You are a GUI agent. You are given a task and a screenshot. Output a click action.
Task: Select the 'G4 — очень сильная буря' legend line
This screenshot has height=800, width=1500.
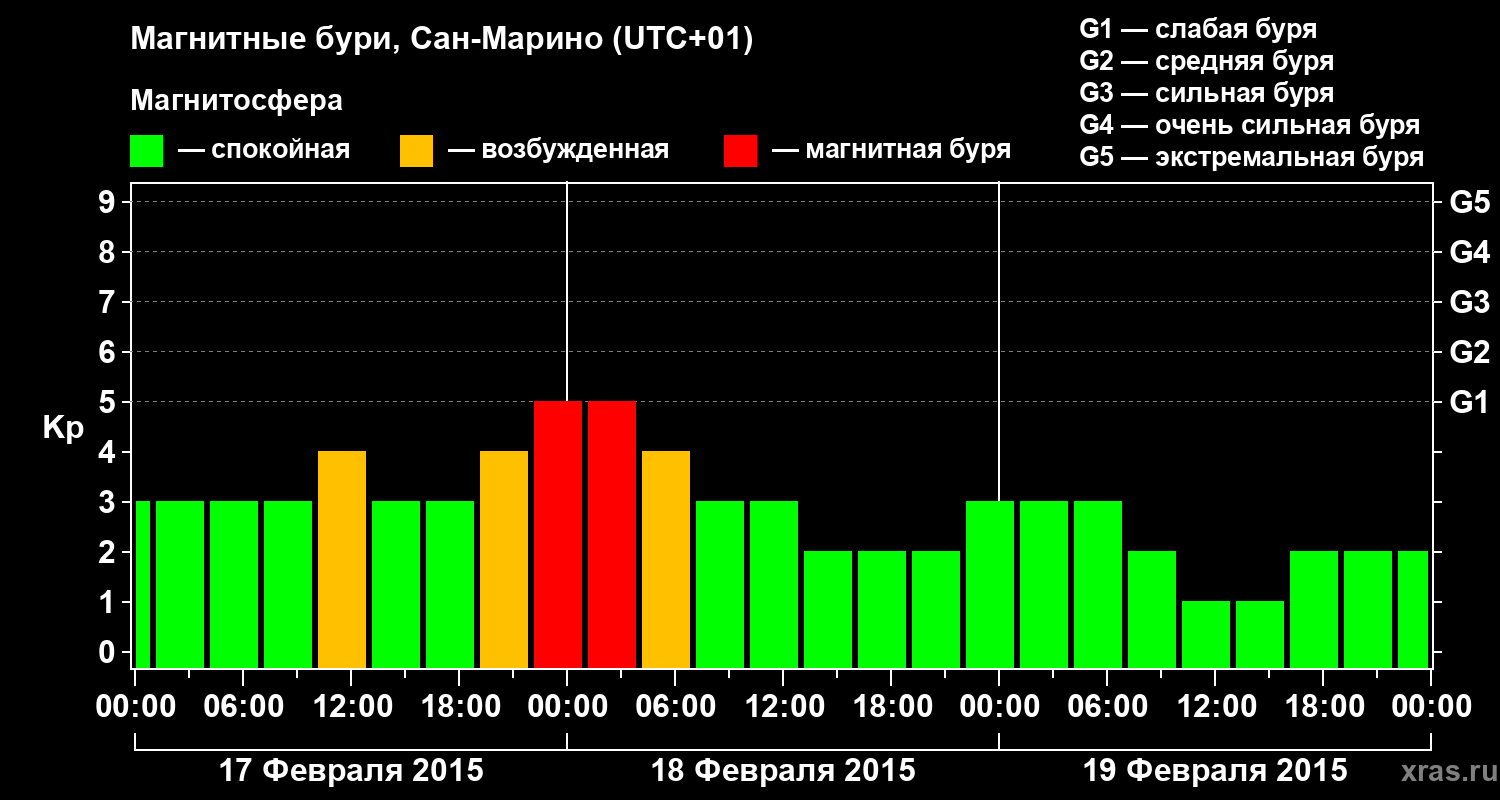[x=1249, y=125]
